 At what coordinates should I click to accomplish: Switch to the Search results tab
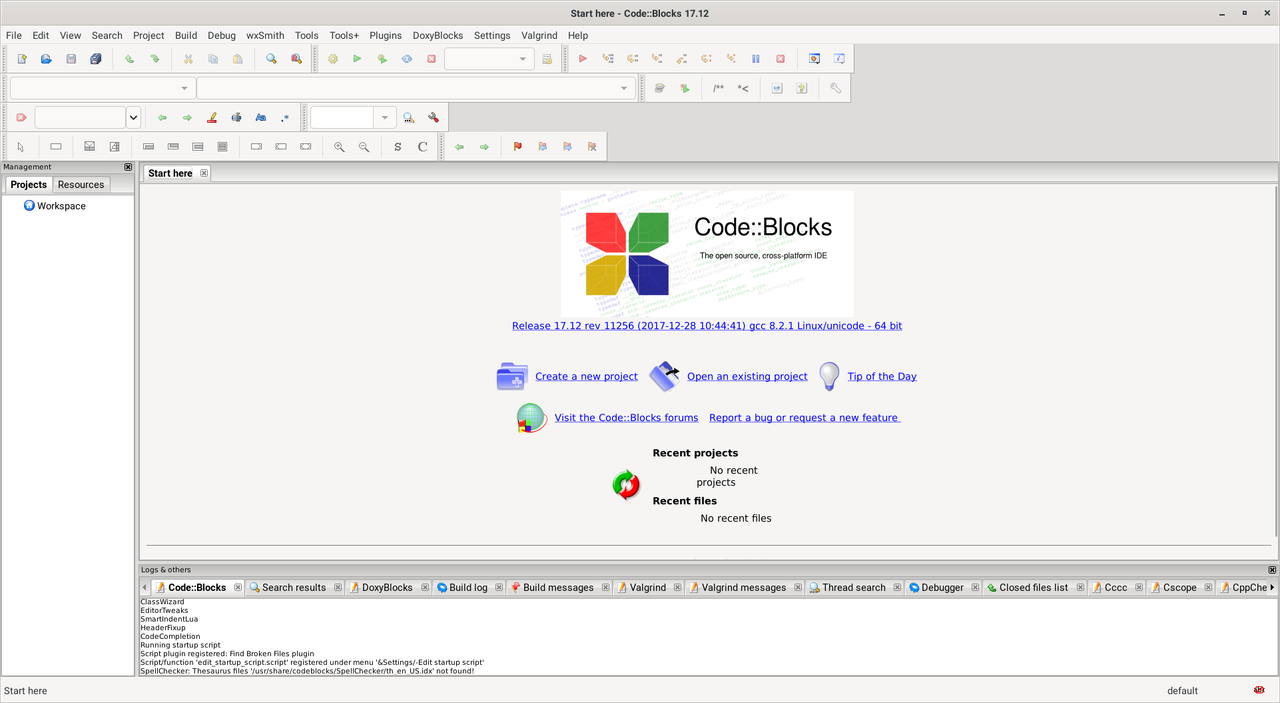[294, 587]
